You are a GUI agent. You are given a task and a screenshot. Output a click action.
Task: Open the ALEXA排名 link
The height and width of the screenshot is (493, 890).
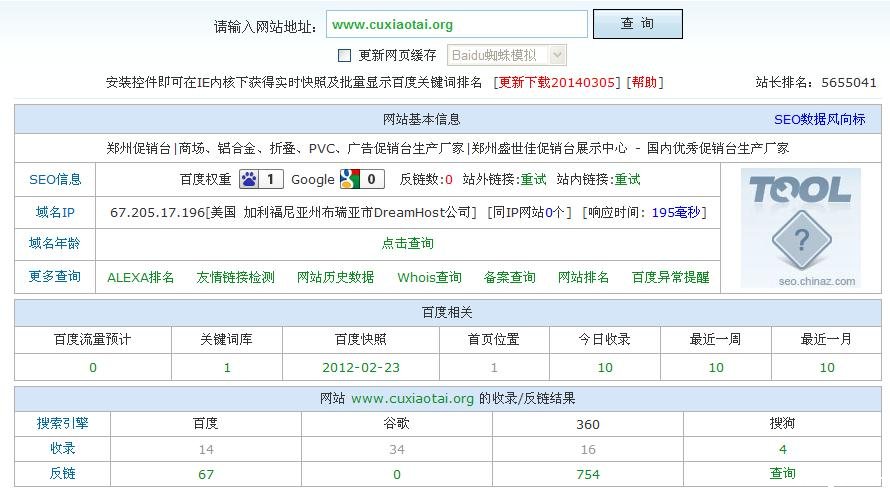(141, 277)
